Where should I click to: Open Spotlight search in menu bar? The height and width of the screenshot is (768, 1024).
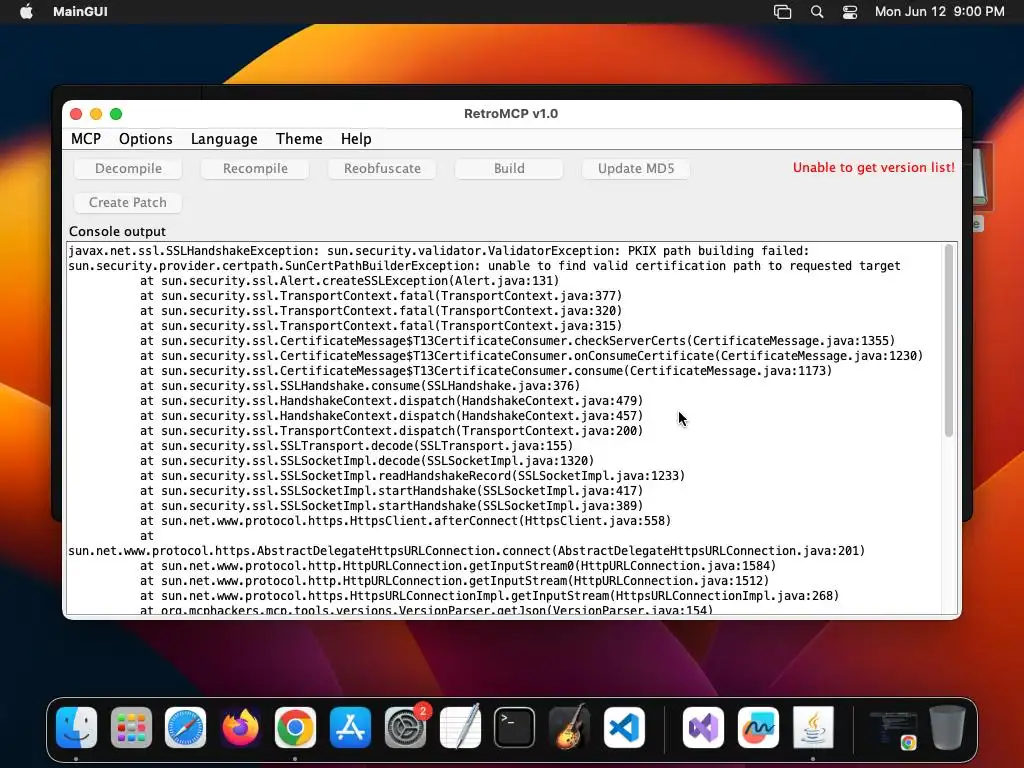click(816, 12)
